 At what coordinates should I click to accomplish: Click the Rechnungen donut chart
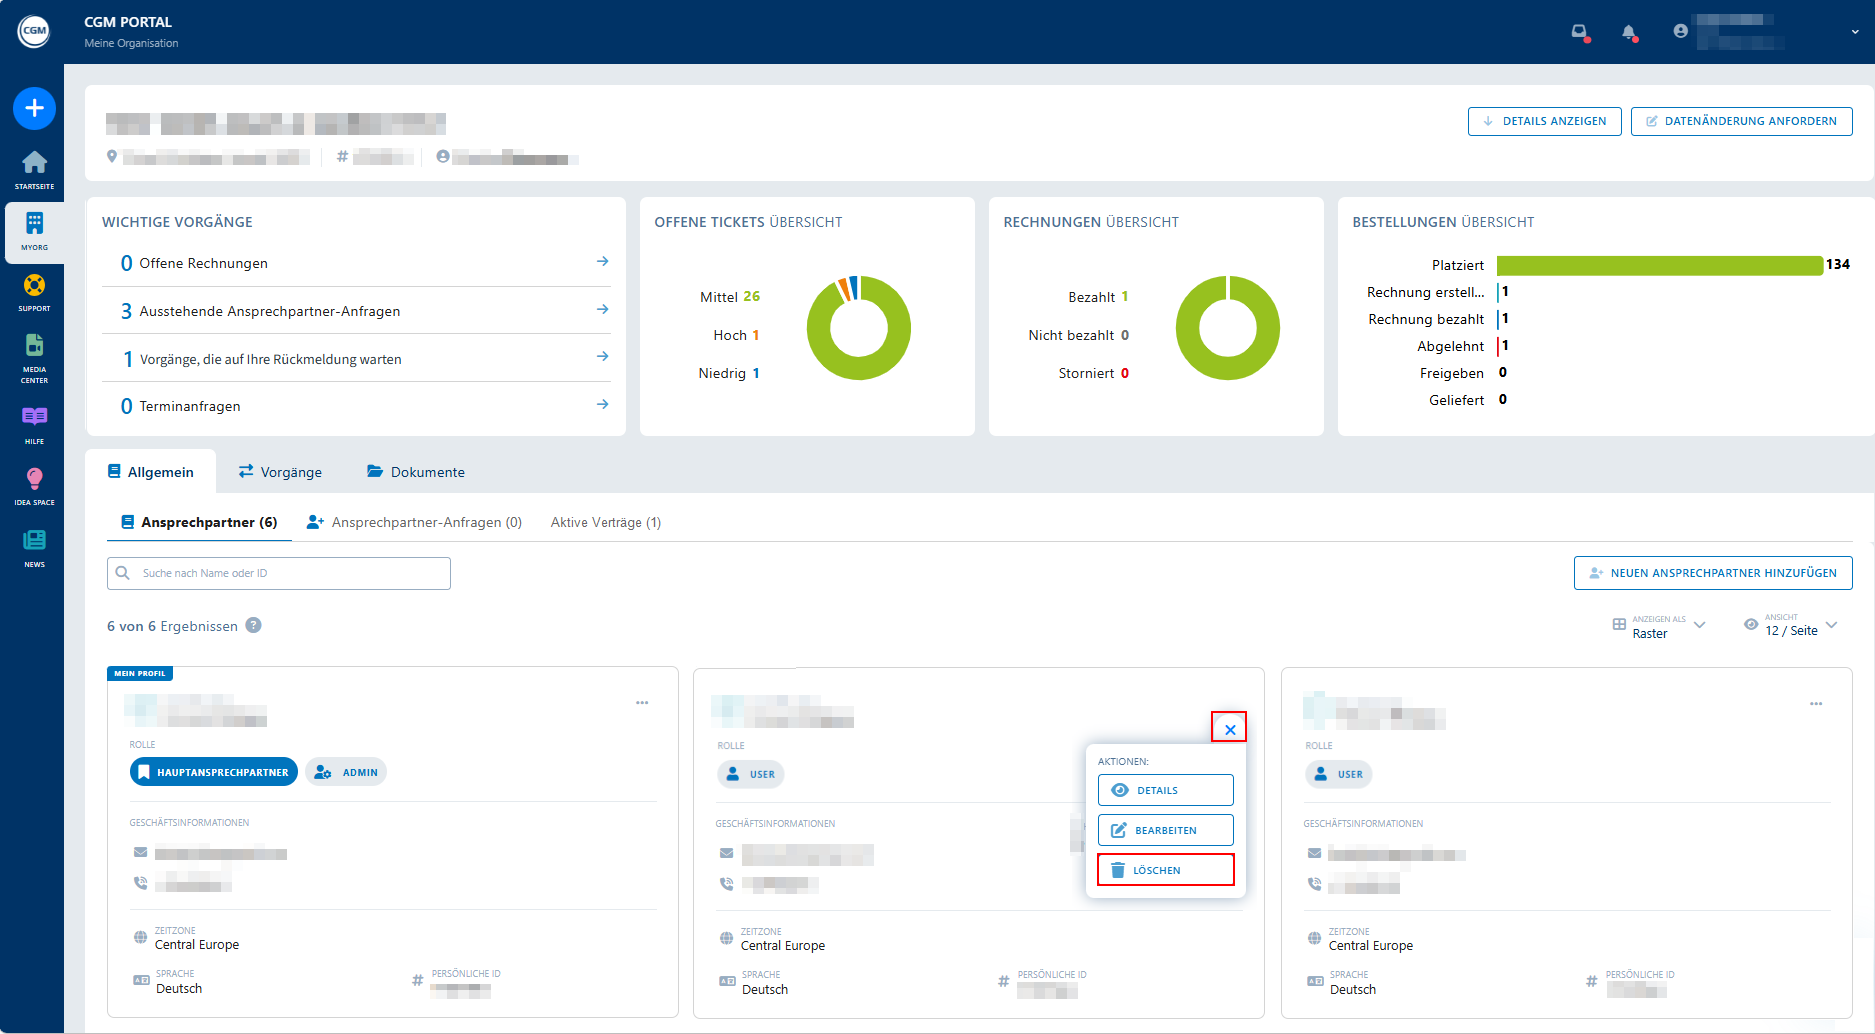coord(1228,328)
